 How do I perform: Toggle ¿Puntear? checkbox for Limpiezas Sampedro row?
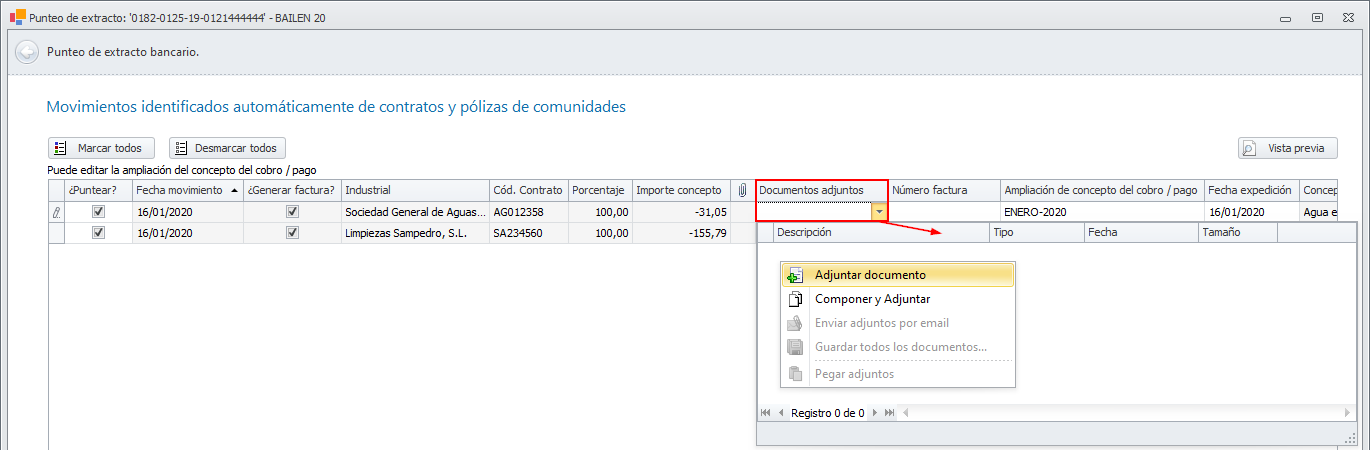(x=98, y=233)
